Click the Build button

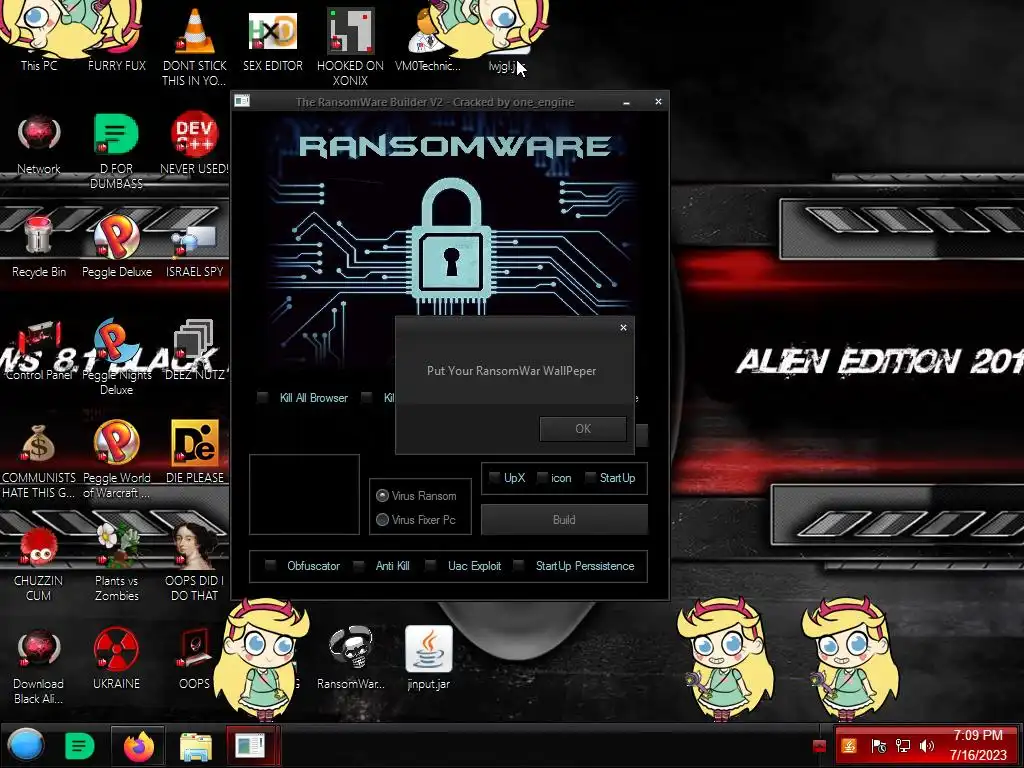(564, 520)
